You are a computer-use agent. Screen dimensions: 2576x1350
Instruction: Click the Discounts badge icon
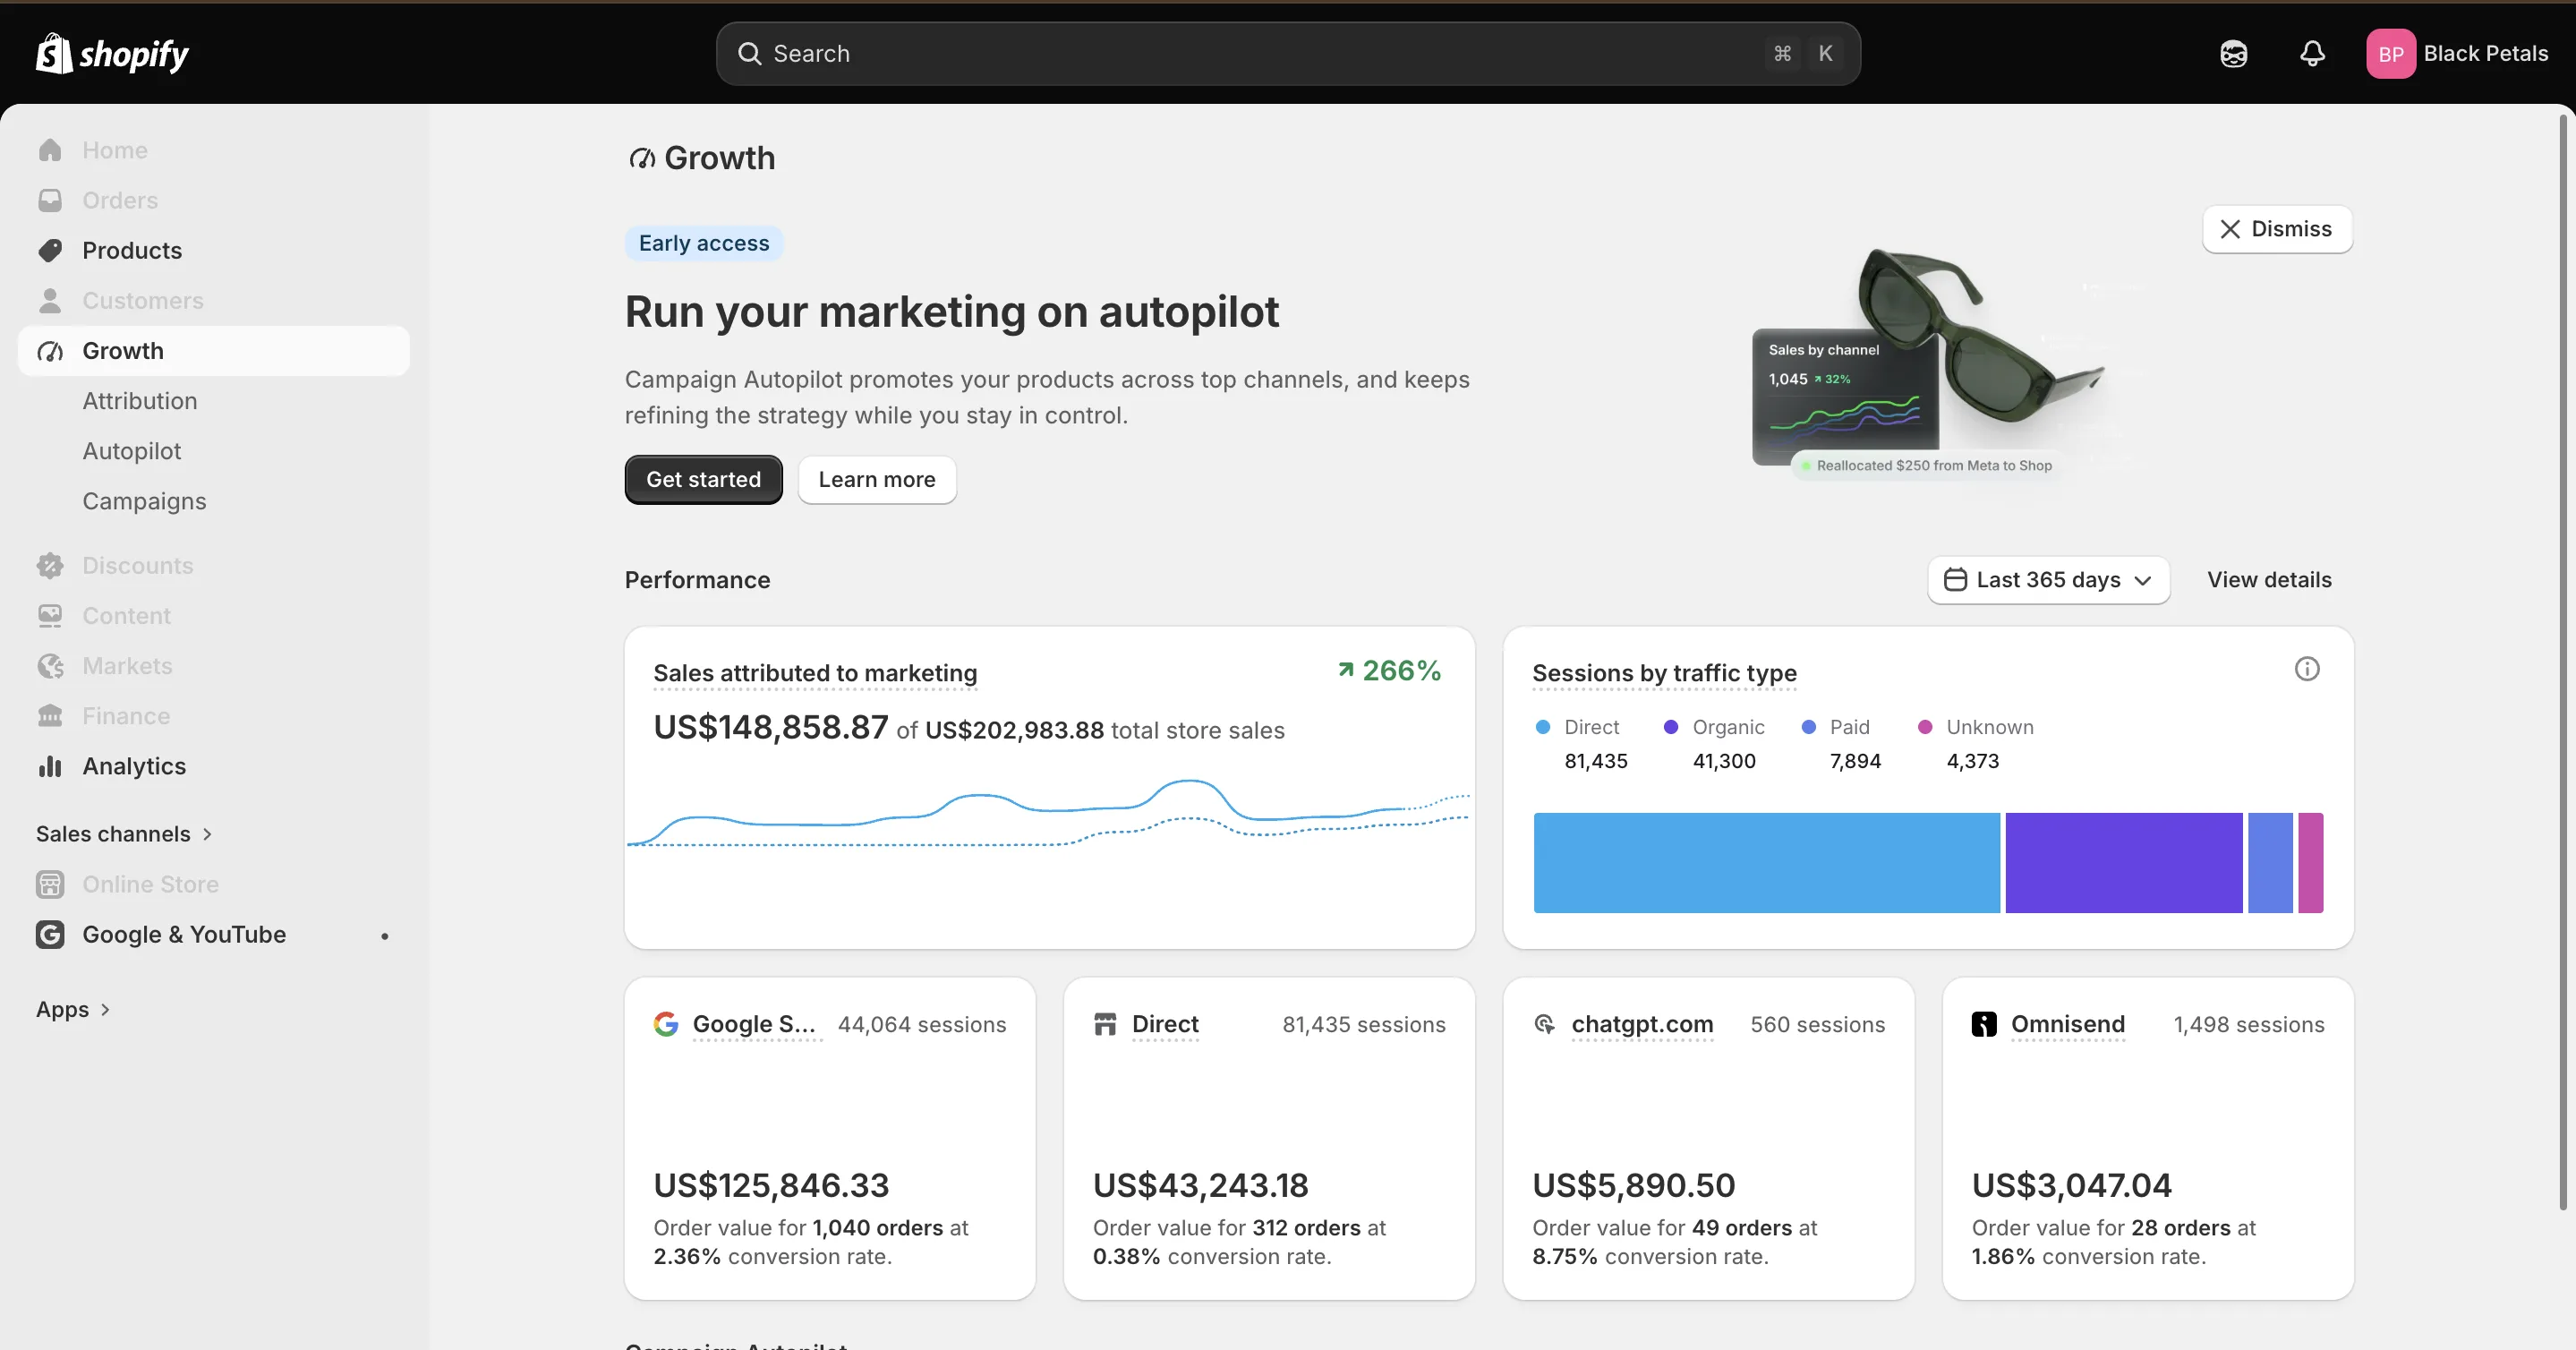tap(50, 566)
